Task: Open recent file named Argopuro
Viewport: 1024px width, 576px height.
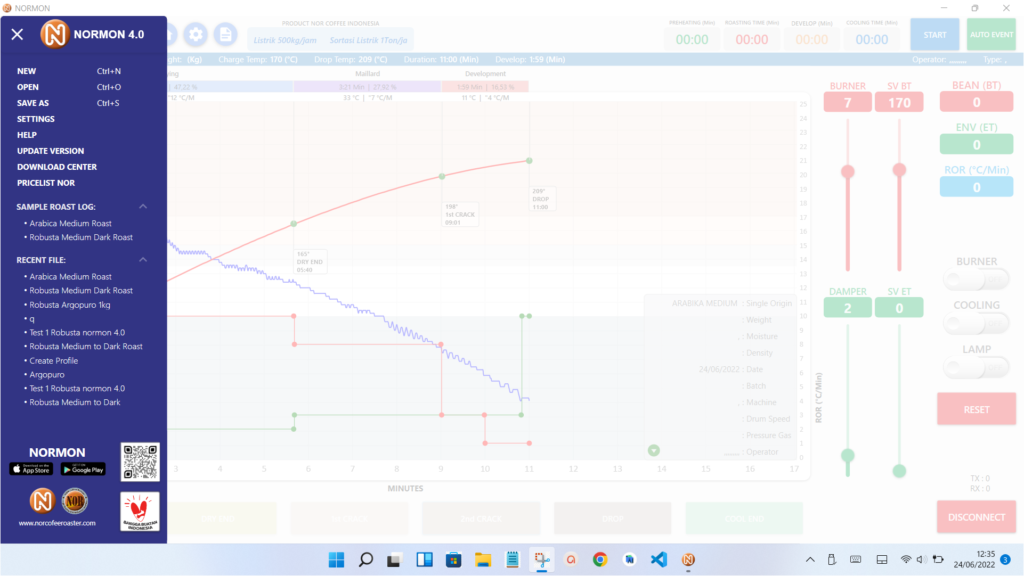Action: pos(47,375)
